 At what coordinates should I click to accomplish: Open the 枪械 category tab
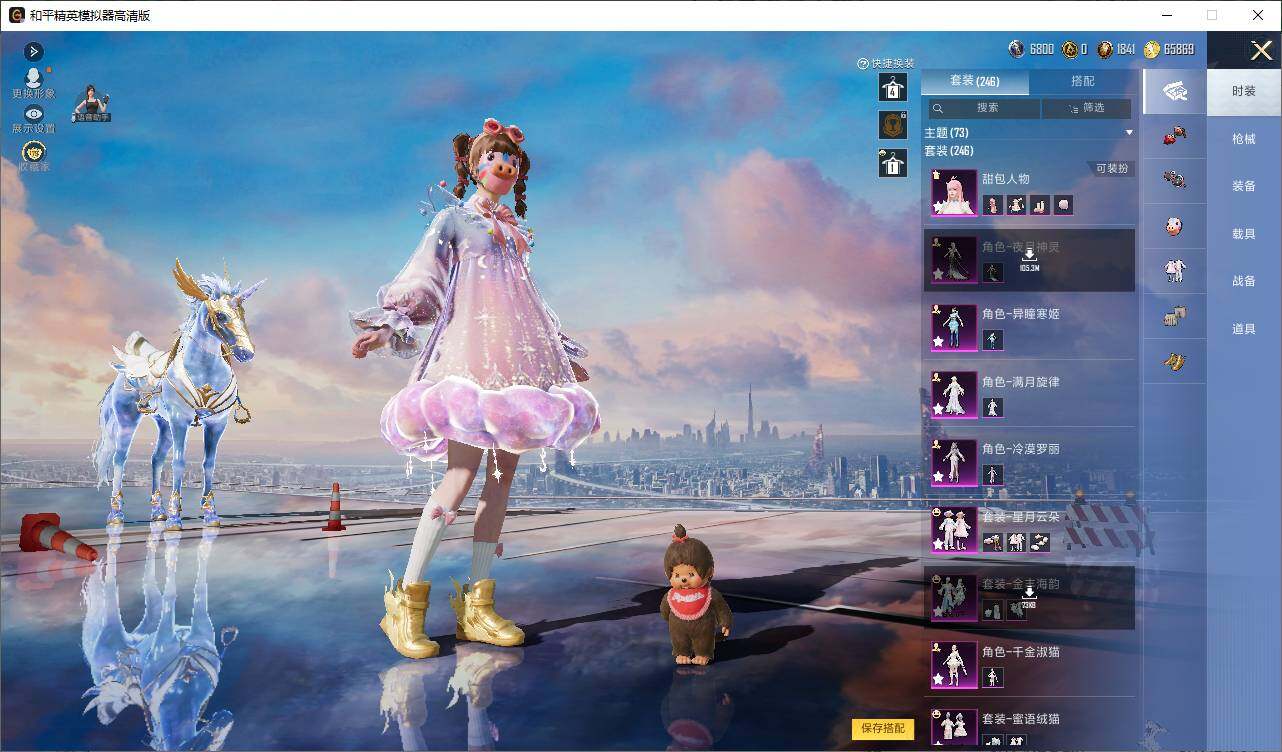tap(1244, 139)
